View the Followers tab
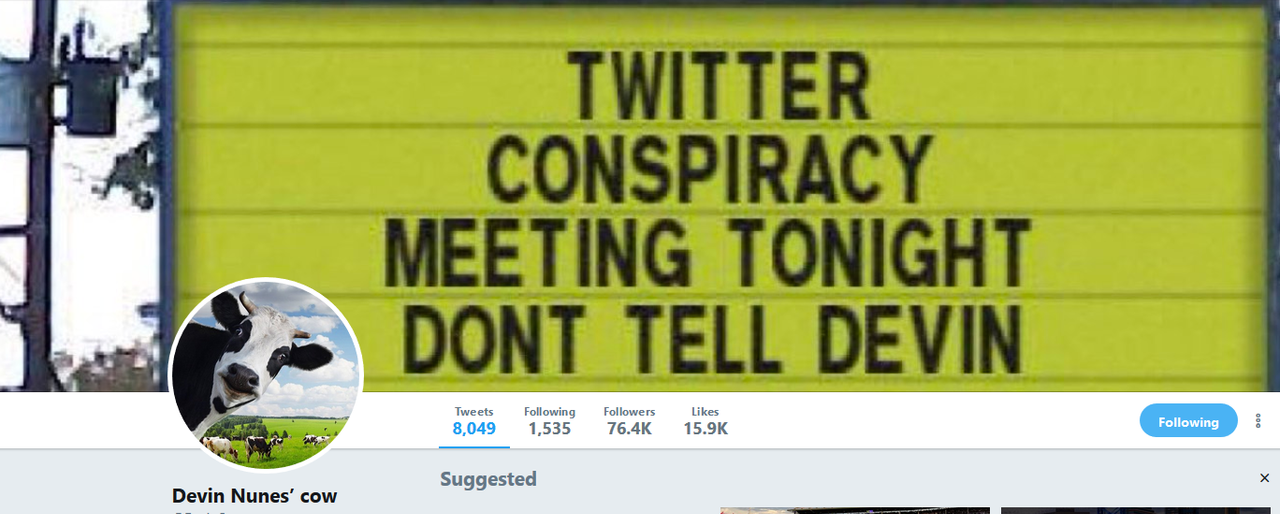 [x=629, y=421]
